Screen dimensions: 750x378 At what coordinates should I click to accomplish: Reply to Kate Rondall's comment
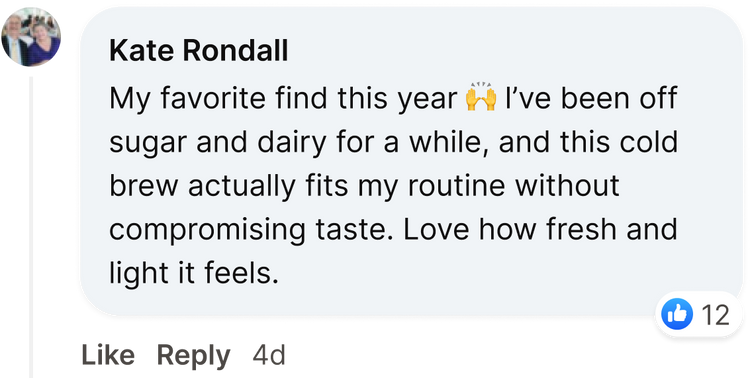click(194, 356)
